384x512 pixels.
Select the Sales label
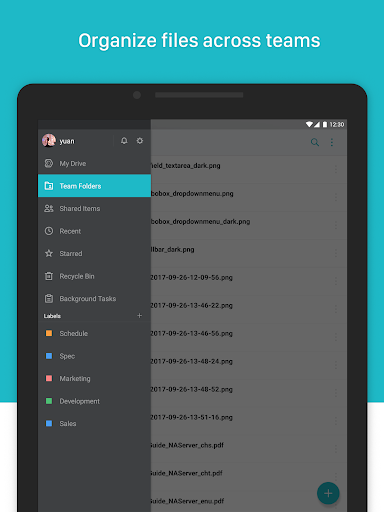click(94, 423)
